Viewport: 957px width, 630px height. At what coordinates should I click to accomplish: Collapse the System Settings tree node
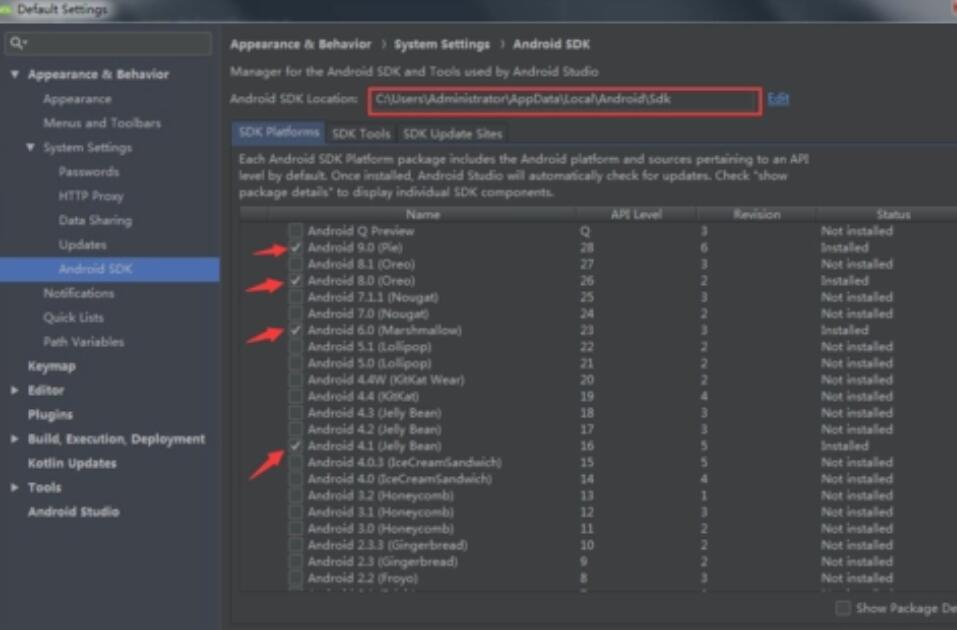(31, 148)
